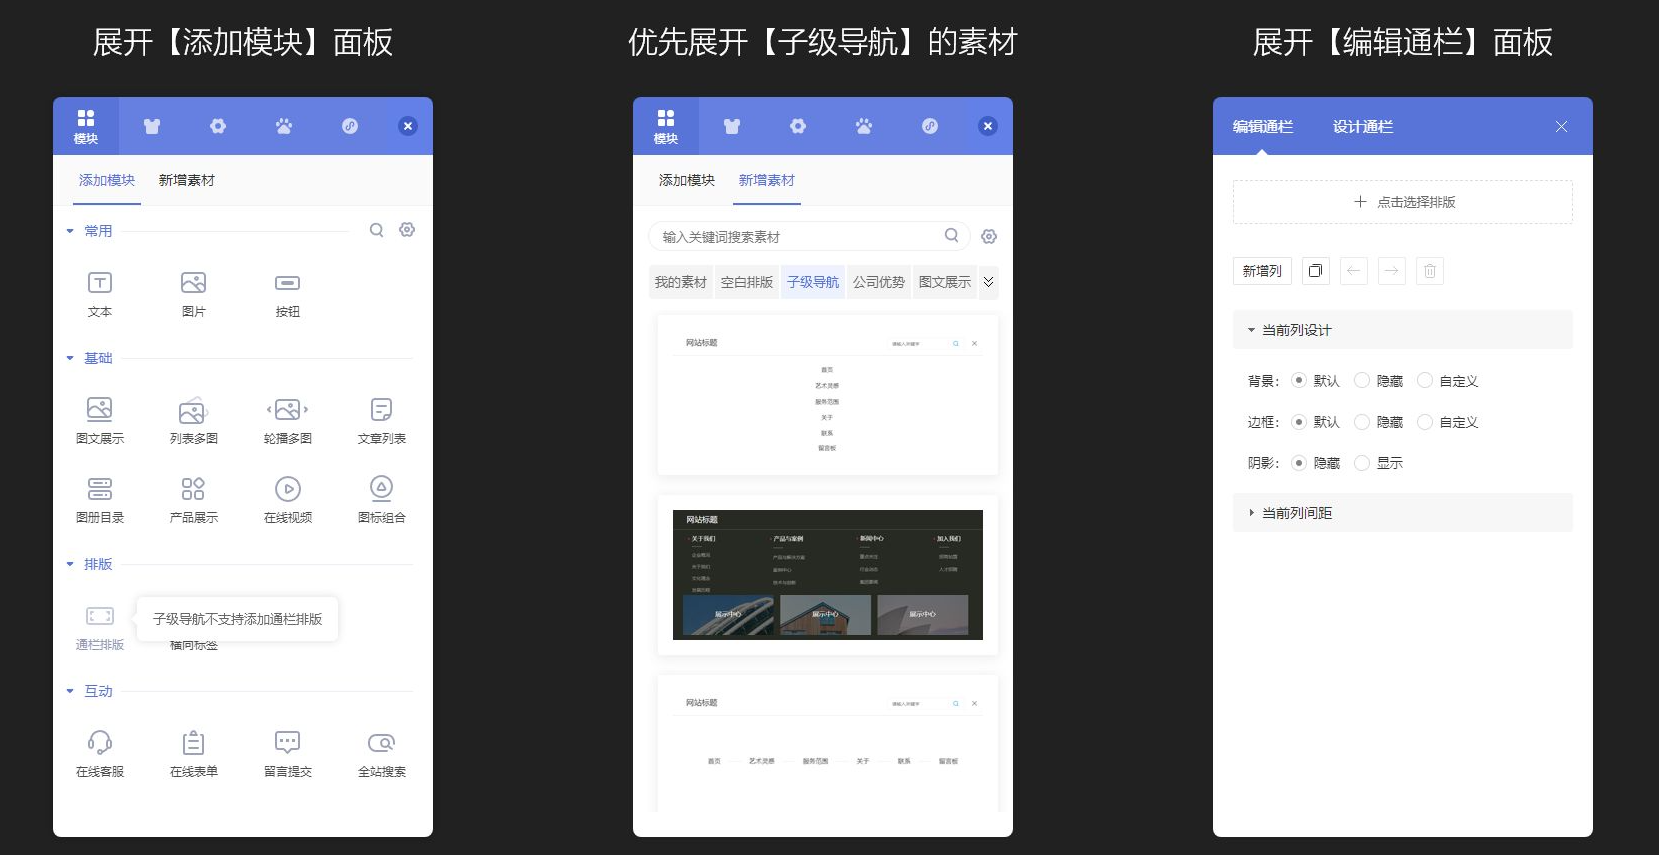This screenshot has height=855, width=1659.
Task: Click the flower gear icon in 子级导航素材 panel header
Action: point(798,126)
